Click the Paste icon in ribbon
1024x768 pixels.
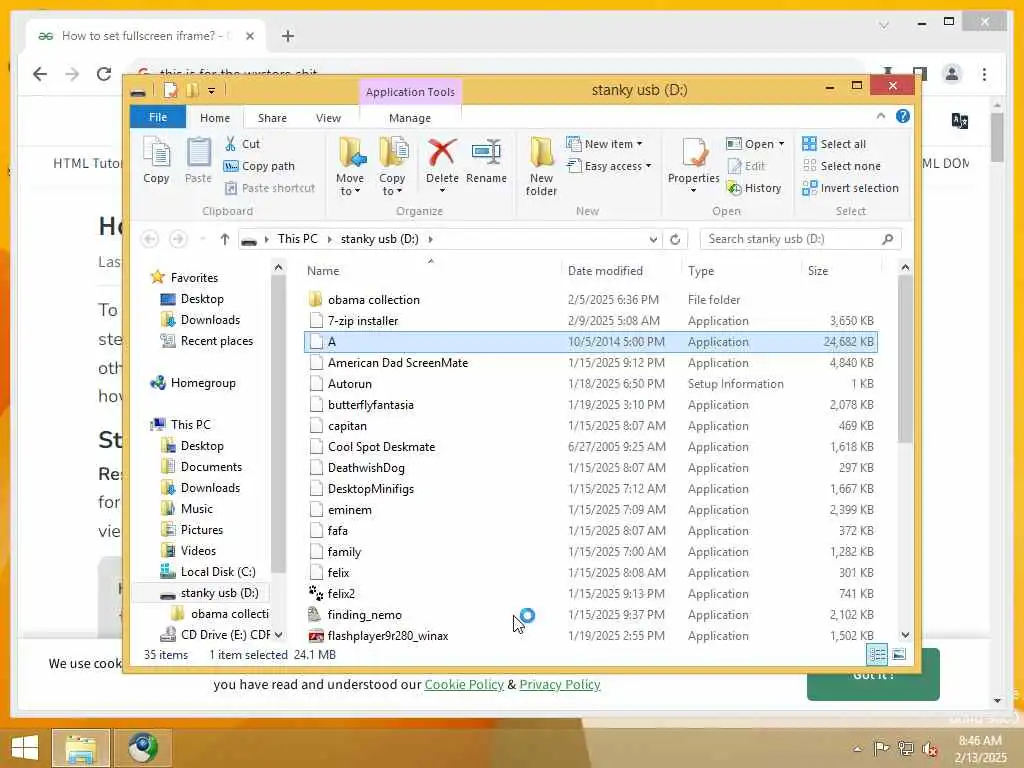(x=198, y=161)
